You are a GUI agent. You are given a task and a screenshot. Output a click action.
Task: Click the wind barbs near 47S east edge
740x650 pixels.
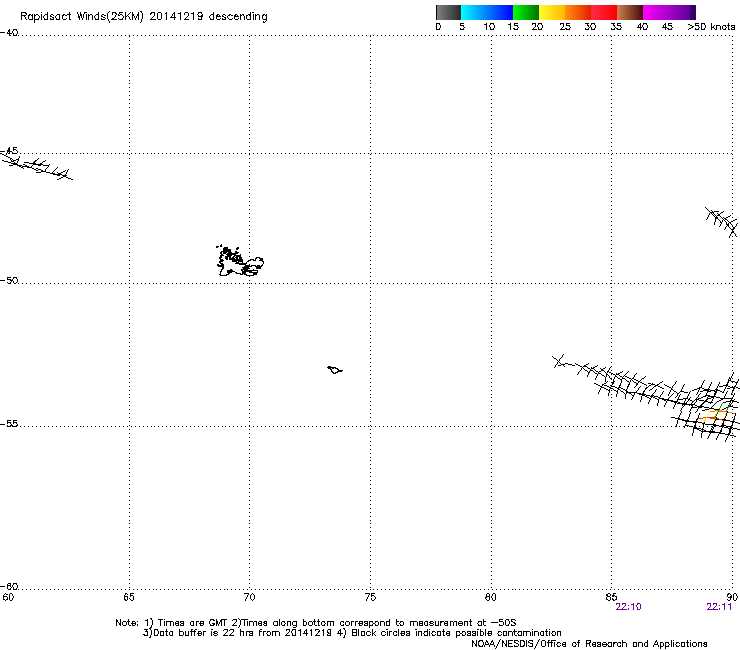tap(722, 222)
